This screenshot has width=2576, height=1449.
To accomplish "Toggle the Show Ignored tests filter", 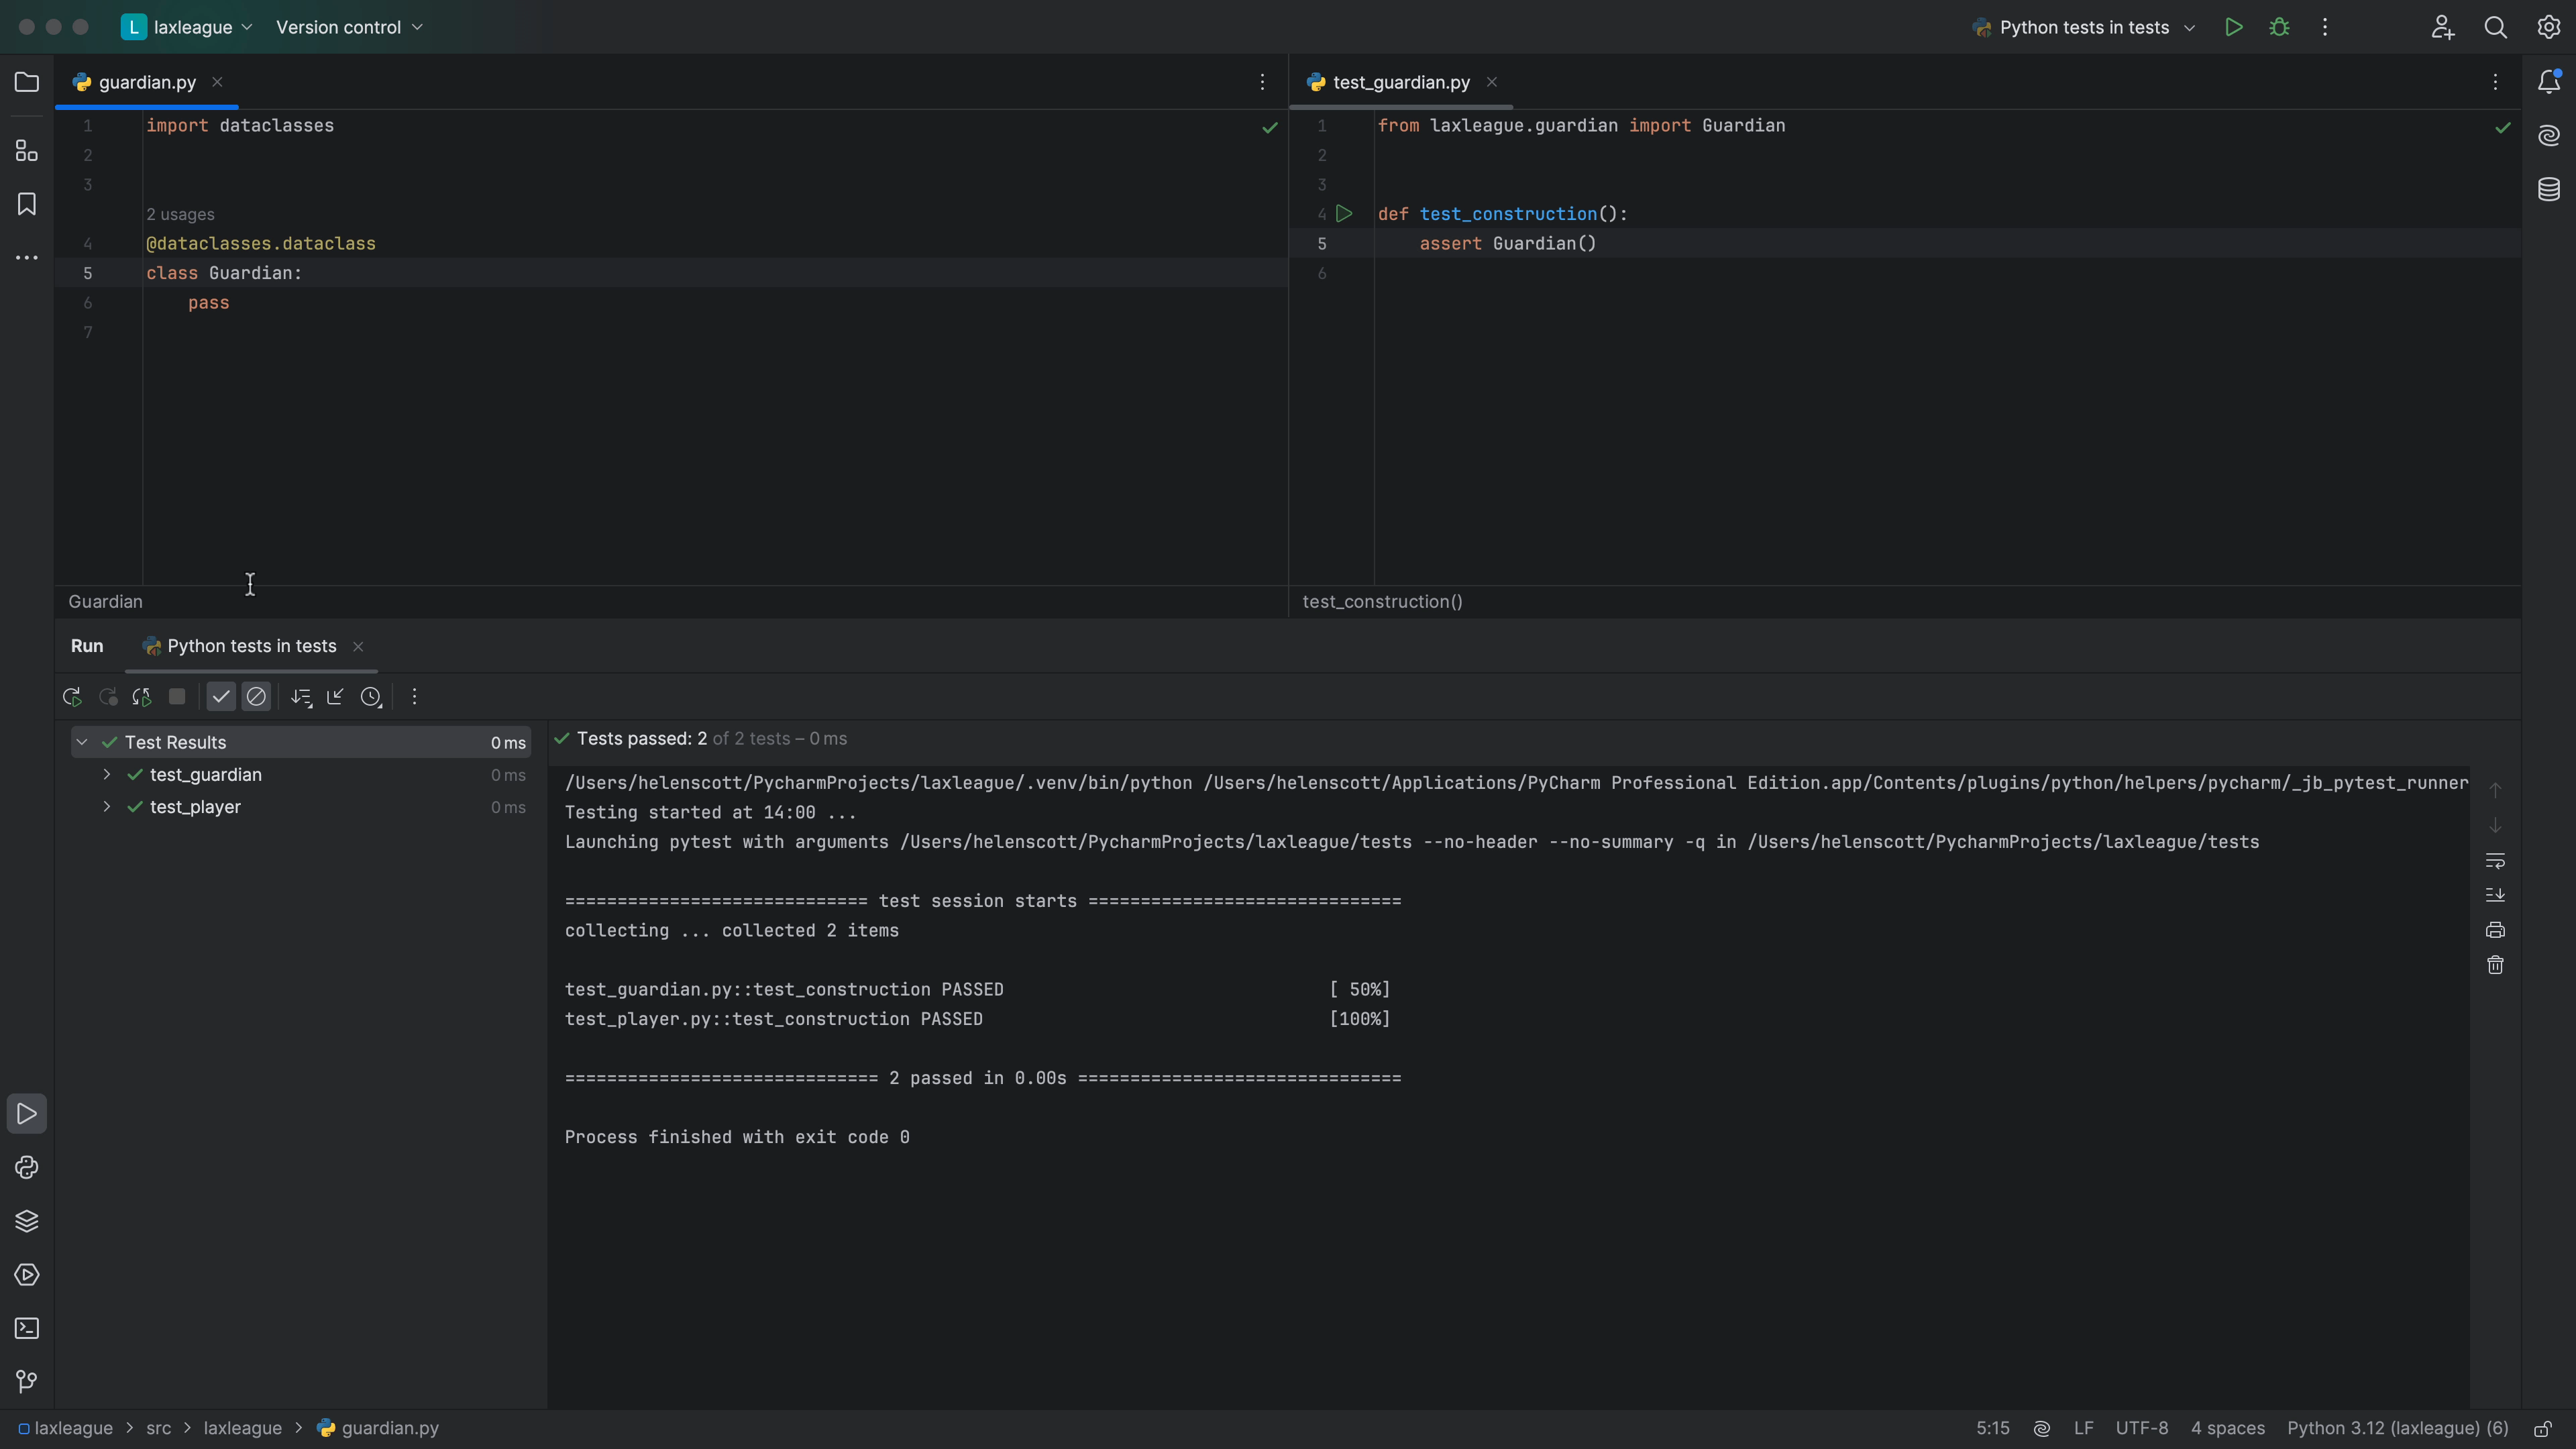I will click(x=257, y=697).
